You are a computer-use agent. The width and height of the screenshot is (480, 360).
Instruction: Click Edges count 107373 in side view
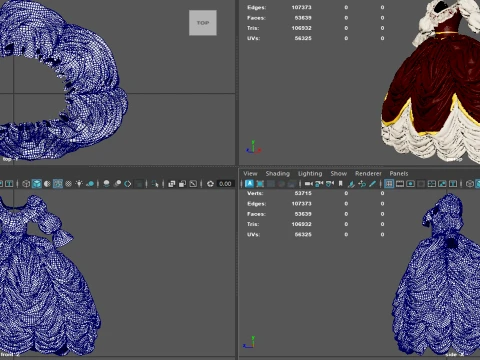pos(301,203)
